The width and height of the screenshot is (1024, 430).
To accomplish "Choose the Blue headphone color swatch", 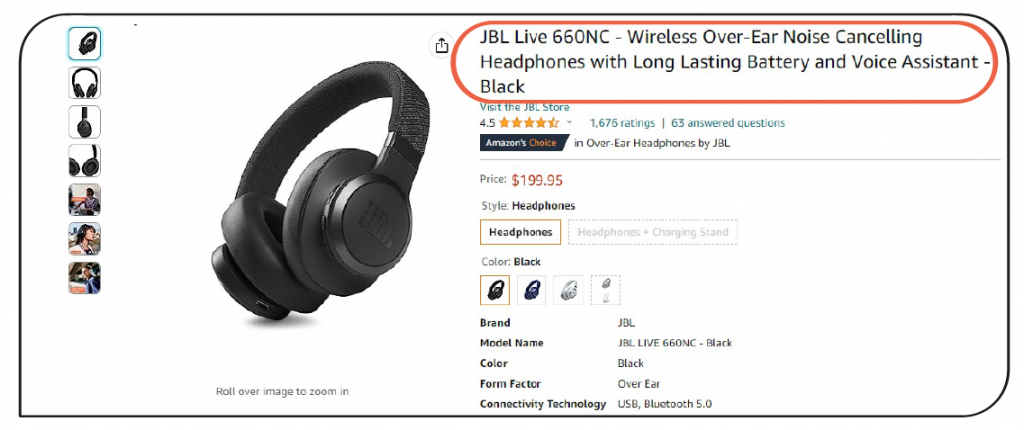I will point(532,289).
